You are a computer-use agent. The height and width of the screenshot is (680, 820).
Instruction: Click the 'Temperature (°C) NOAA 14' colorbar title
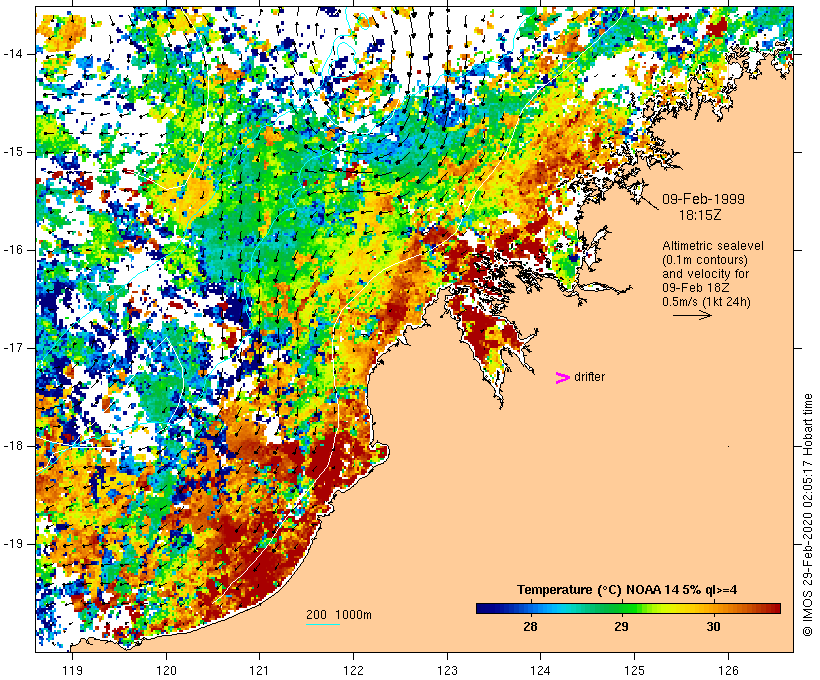click(627, 590)
